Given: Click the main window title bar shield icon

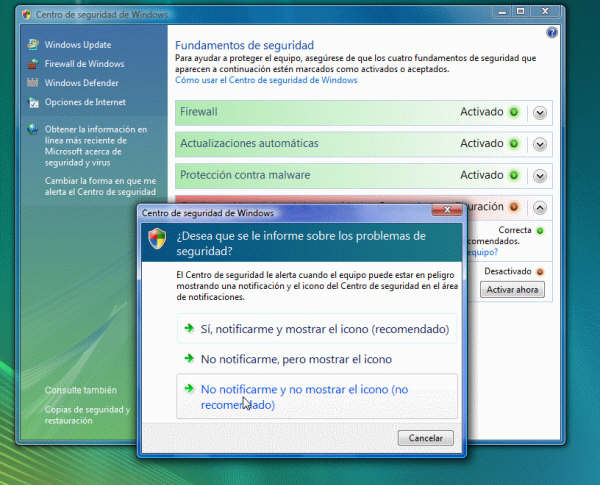Looking at the screenshot, I should (26, 15).
